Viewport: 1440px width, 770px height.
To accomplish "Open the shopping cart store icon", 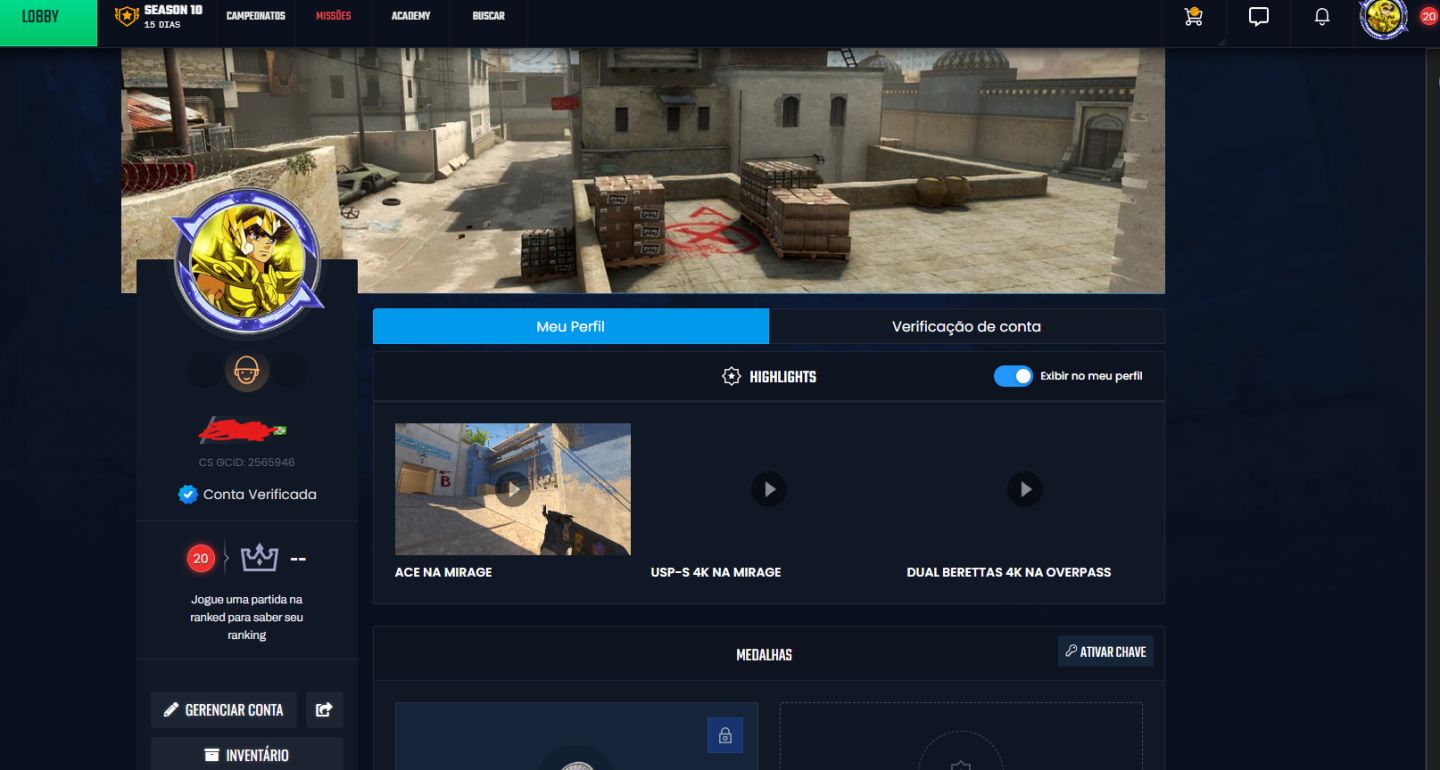I will 1193,16.
